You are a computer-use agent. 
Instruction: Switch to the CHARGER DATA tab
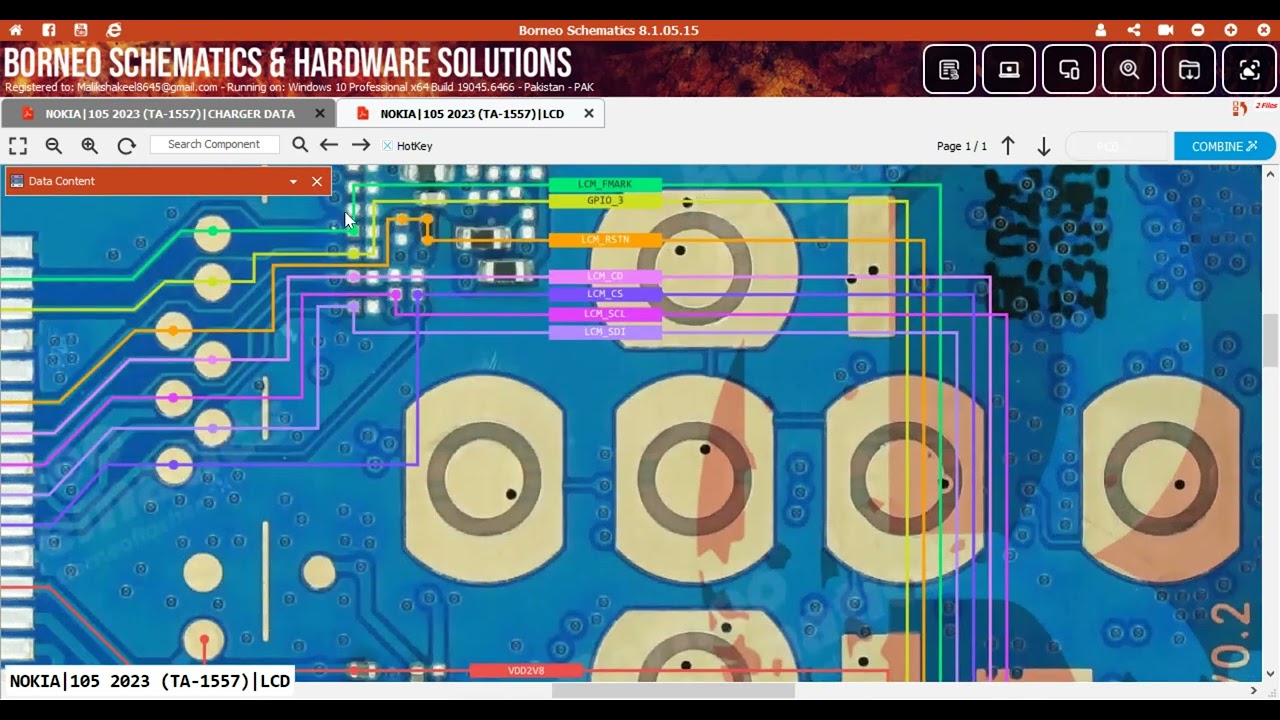tap(170, 114)
